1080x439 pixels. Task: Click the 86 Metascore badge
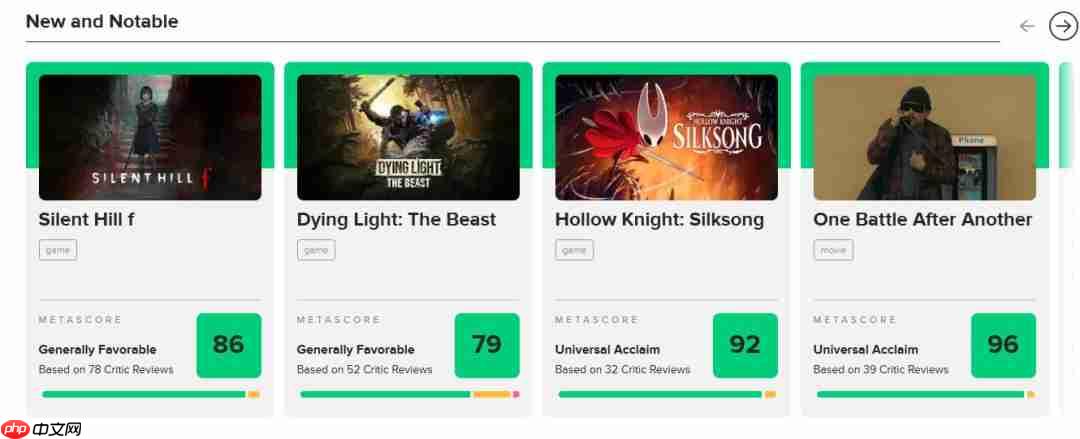[x=228, y=345]
